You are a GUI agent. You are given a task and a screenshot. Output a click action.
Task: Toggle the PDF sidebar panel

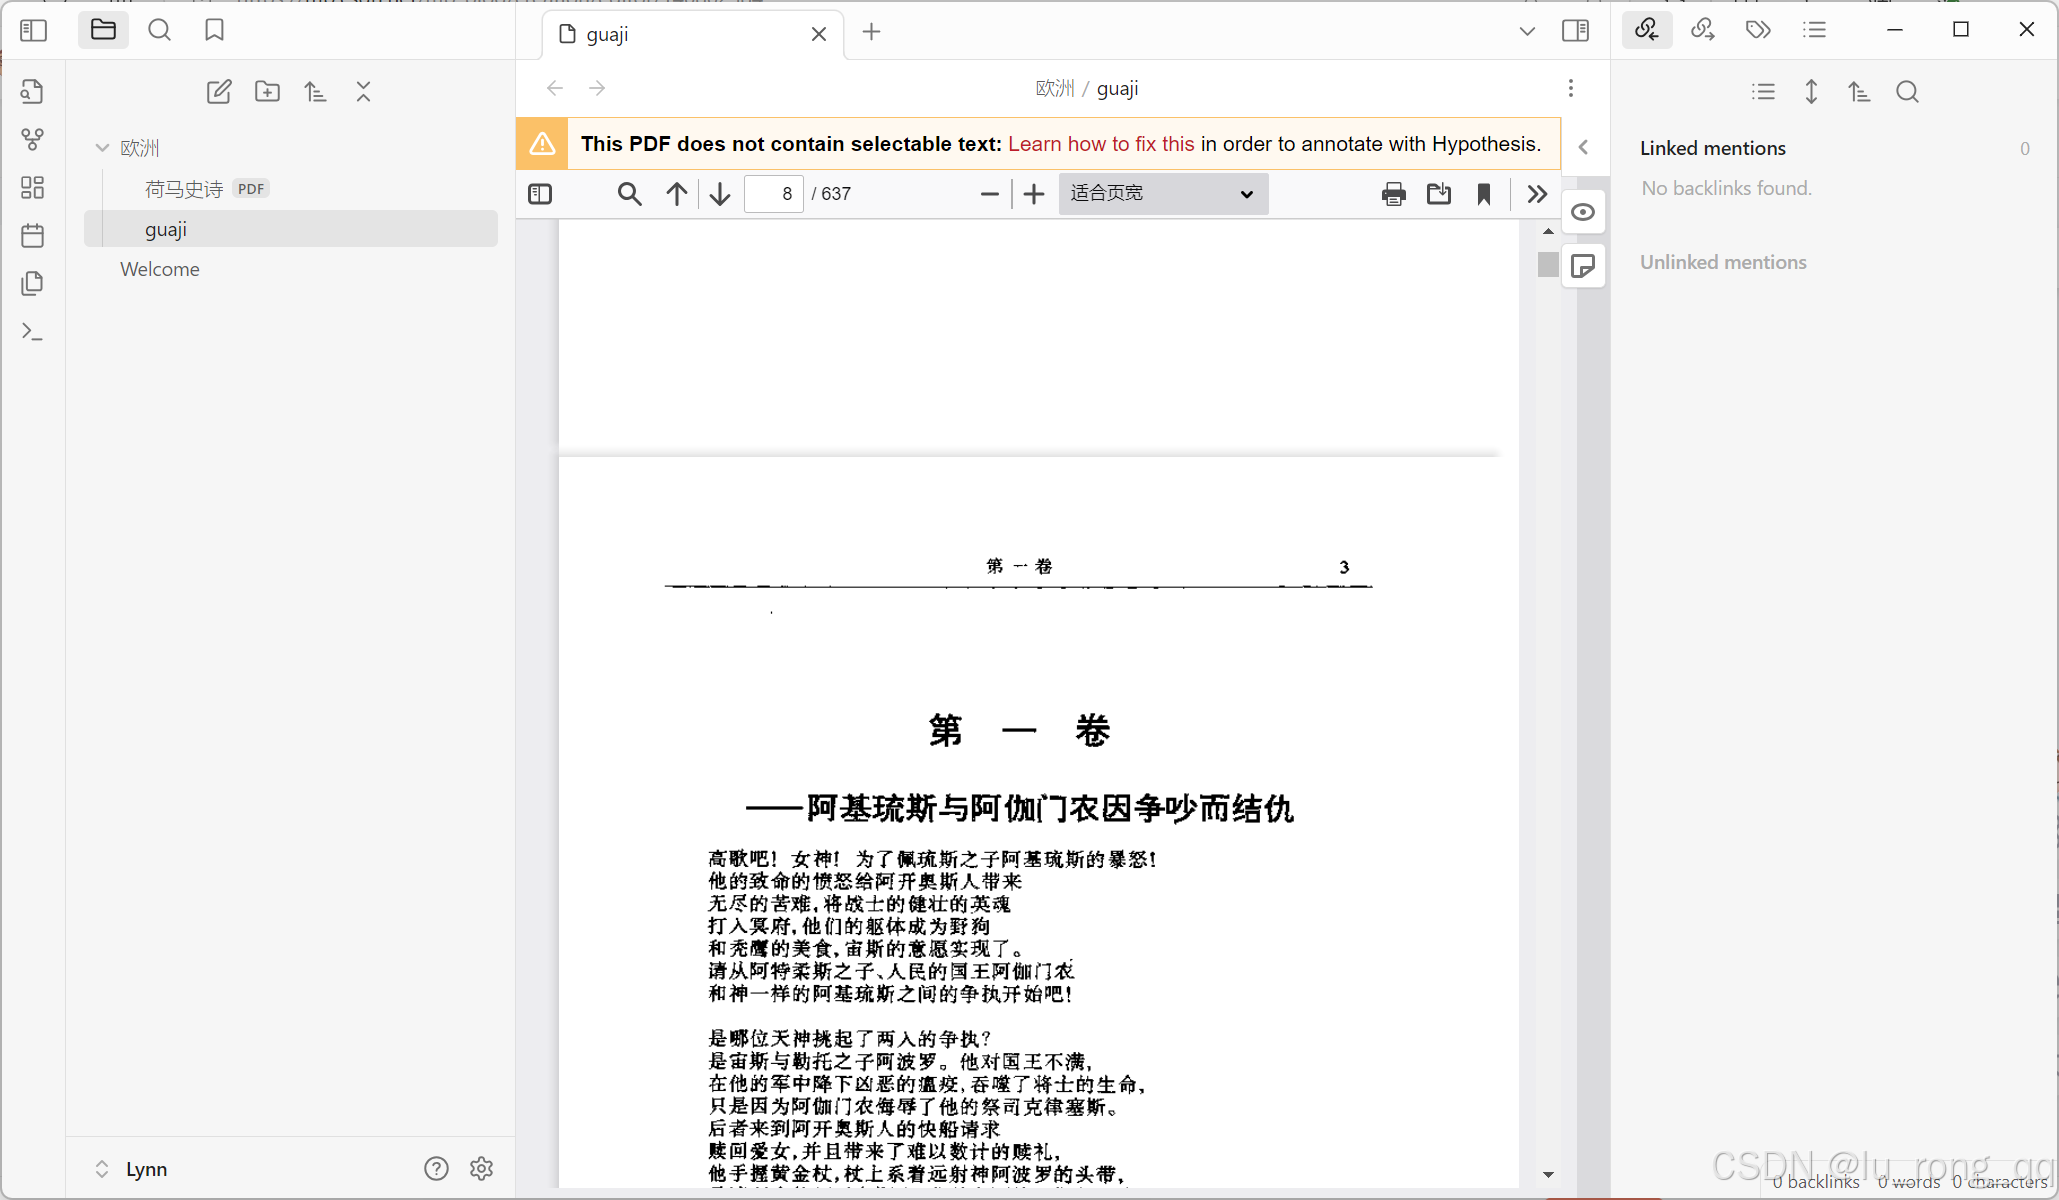[x=540, y=194]
